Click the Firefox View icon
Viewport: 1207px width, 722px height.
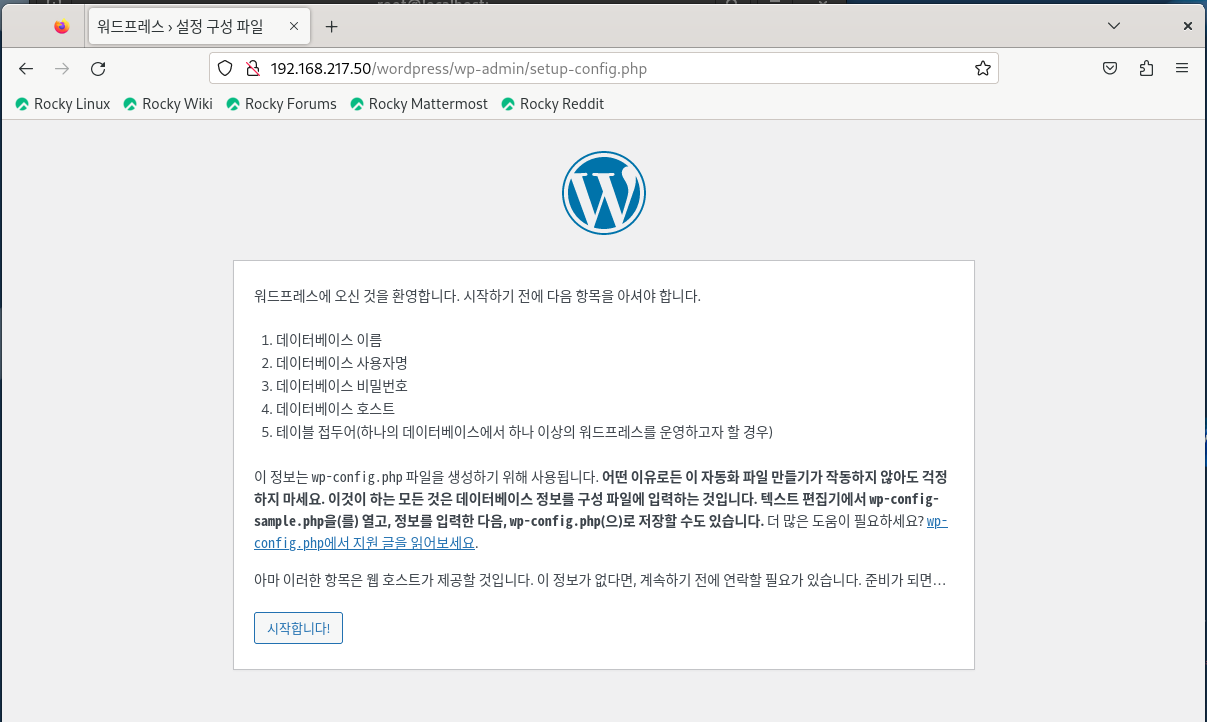tap(62, 27)
